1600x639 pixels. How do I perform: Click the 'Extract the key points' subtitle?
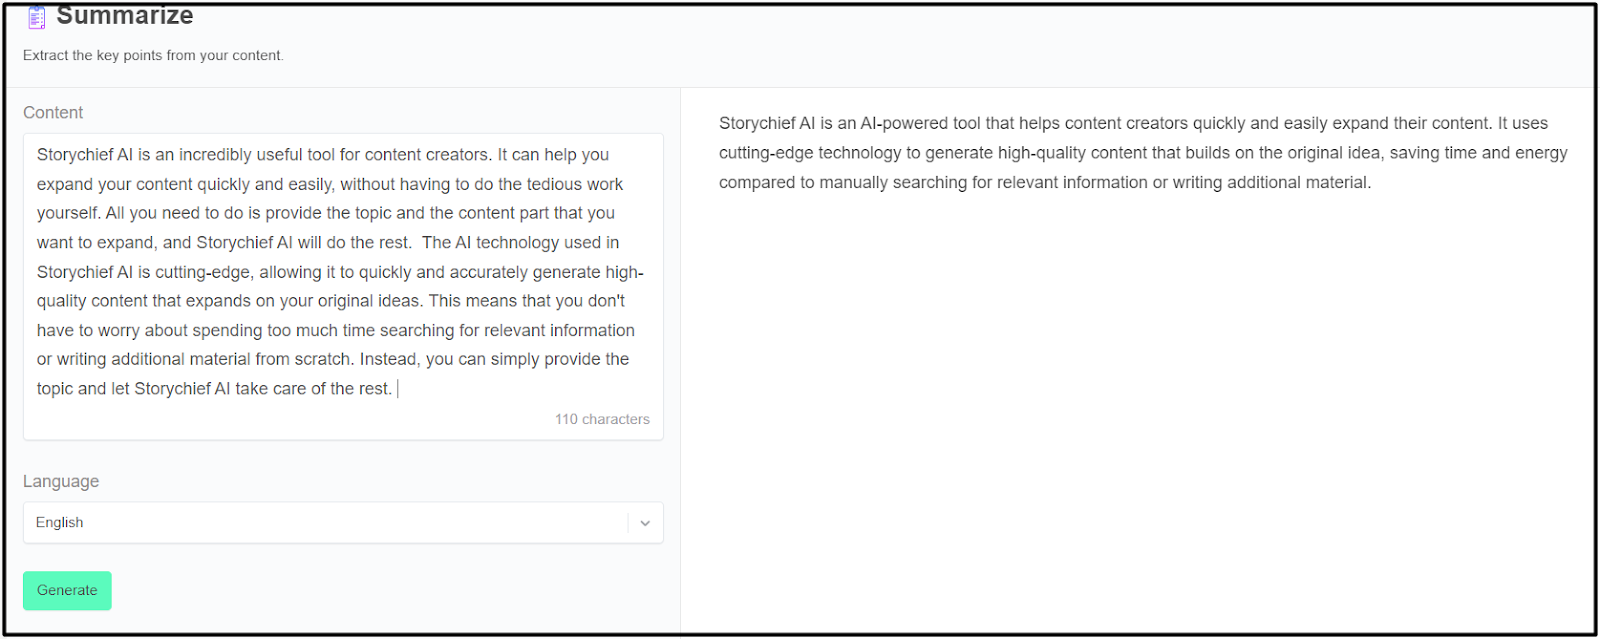tap(153, 55)
